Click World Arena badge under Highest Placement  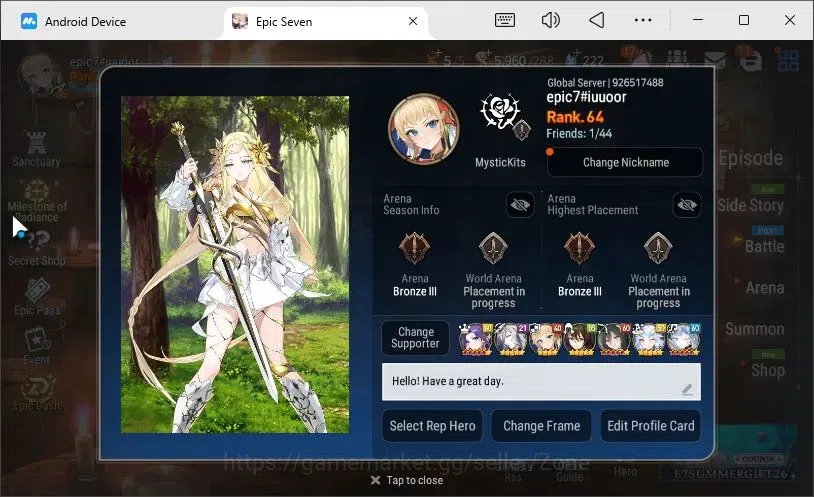pyautogui.click(x=658, y=248)
